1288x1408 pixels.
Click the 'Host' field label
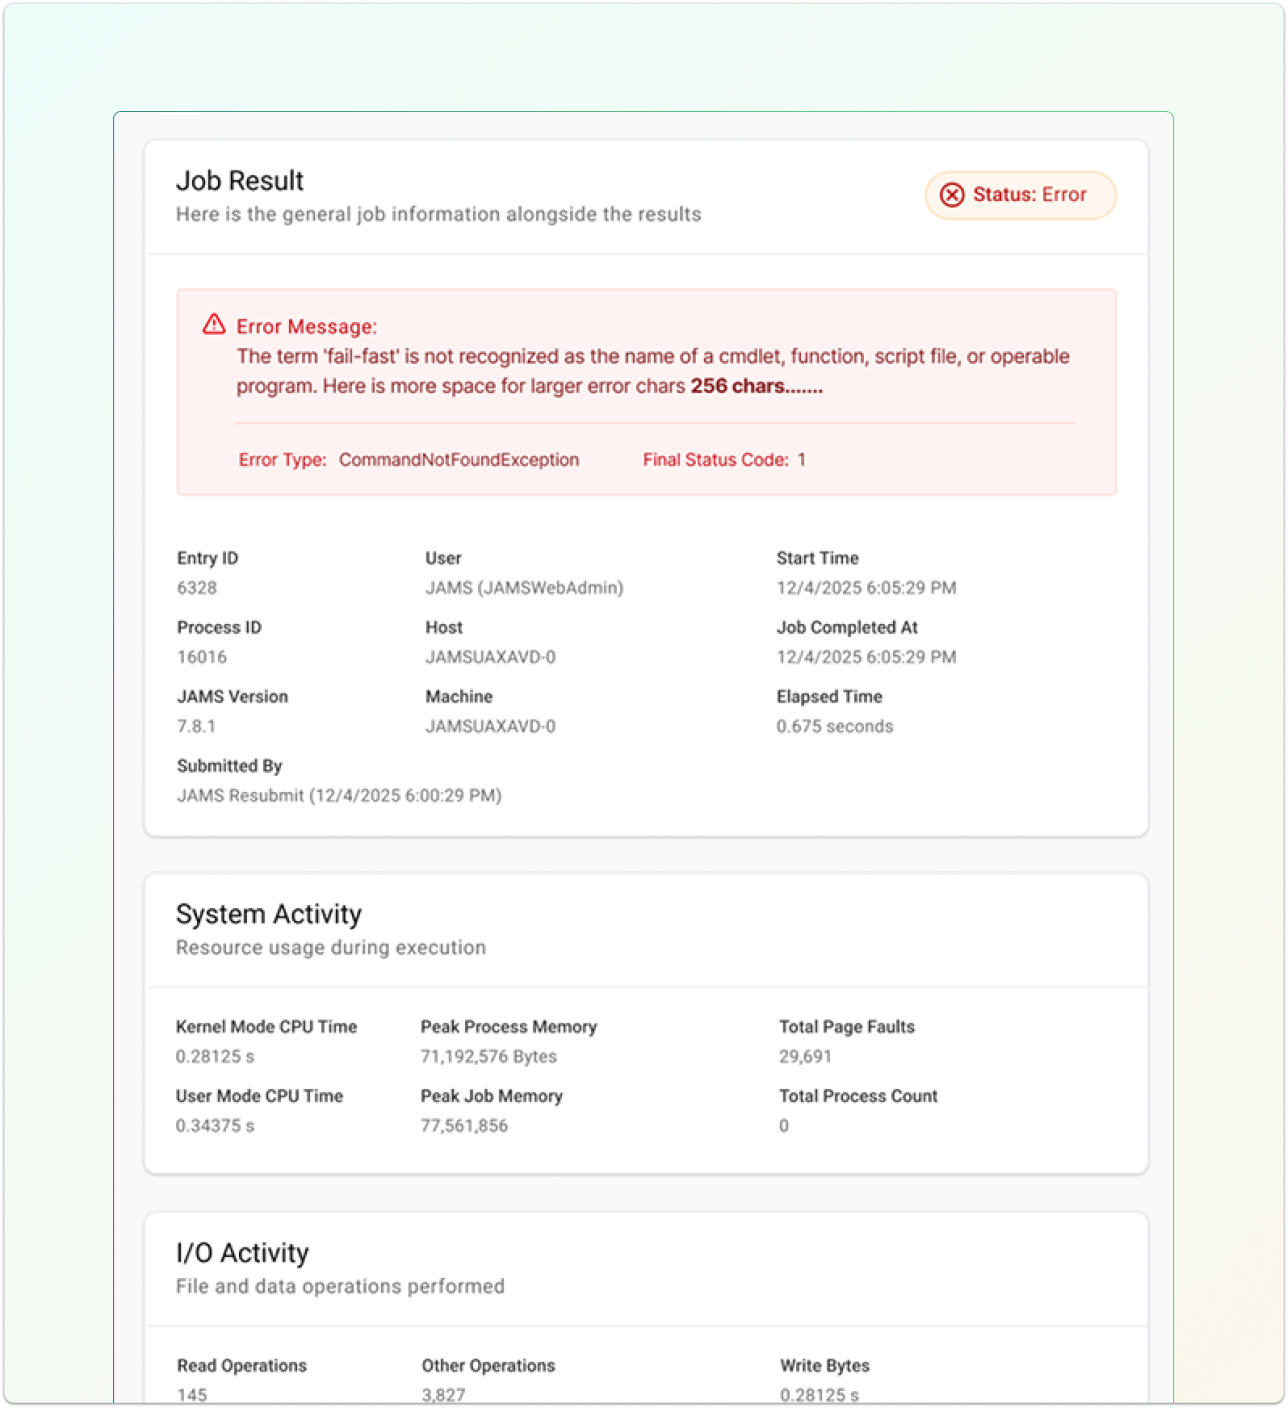(x=444, y=628)
